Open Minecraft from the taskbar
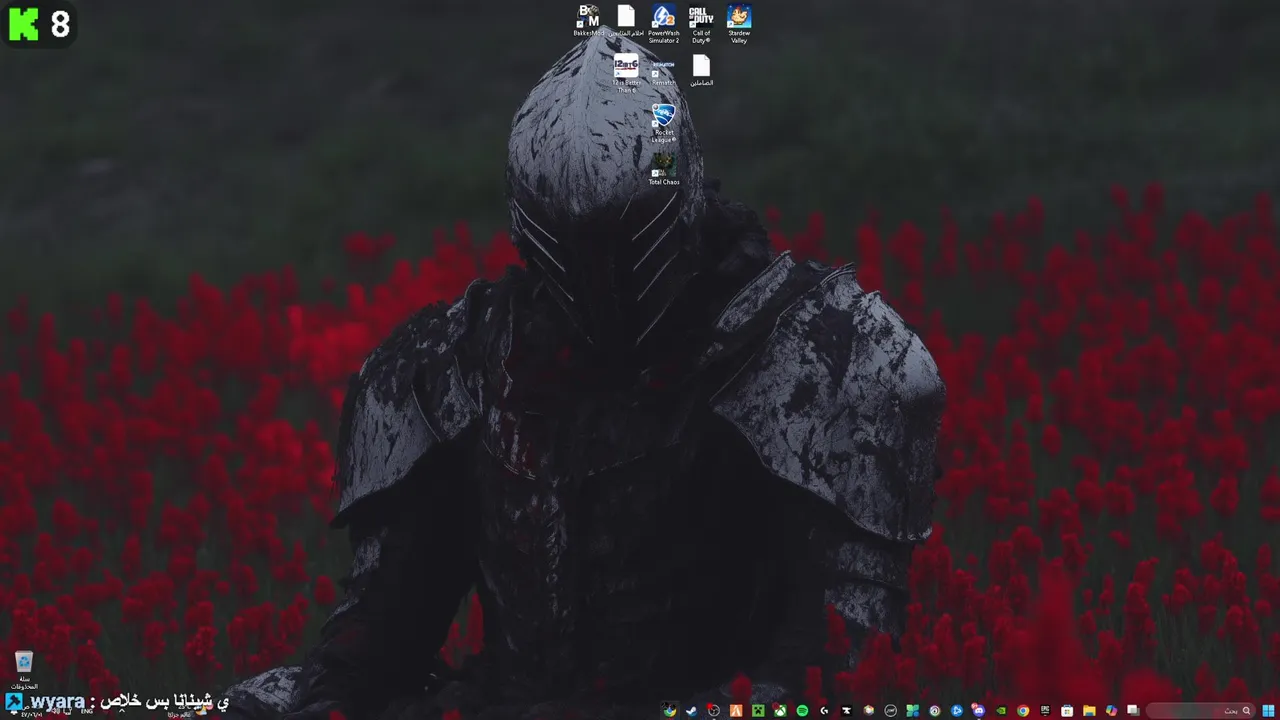The image size is (1280, 720). tap(758, 710)
